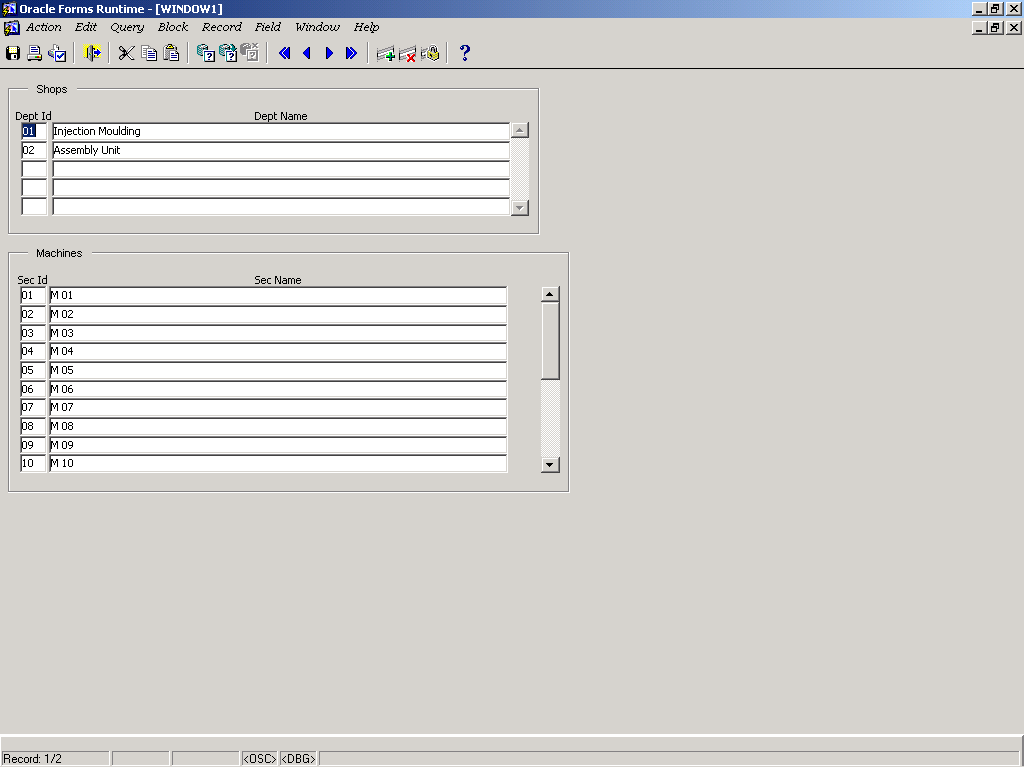Screen dimensions: 1024x768
Task: Click the Remove Record red X icon
Action: point(408,53)
